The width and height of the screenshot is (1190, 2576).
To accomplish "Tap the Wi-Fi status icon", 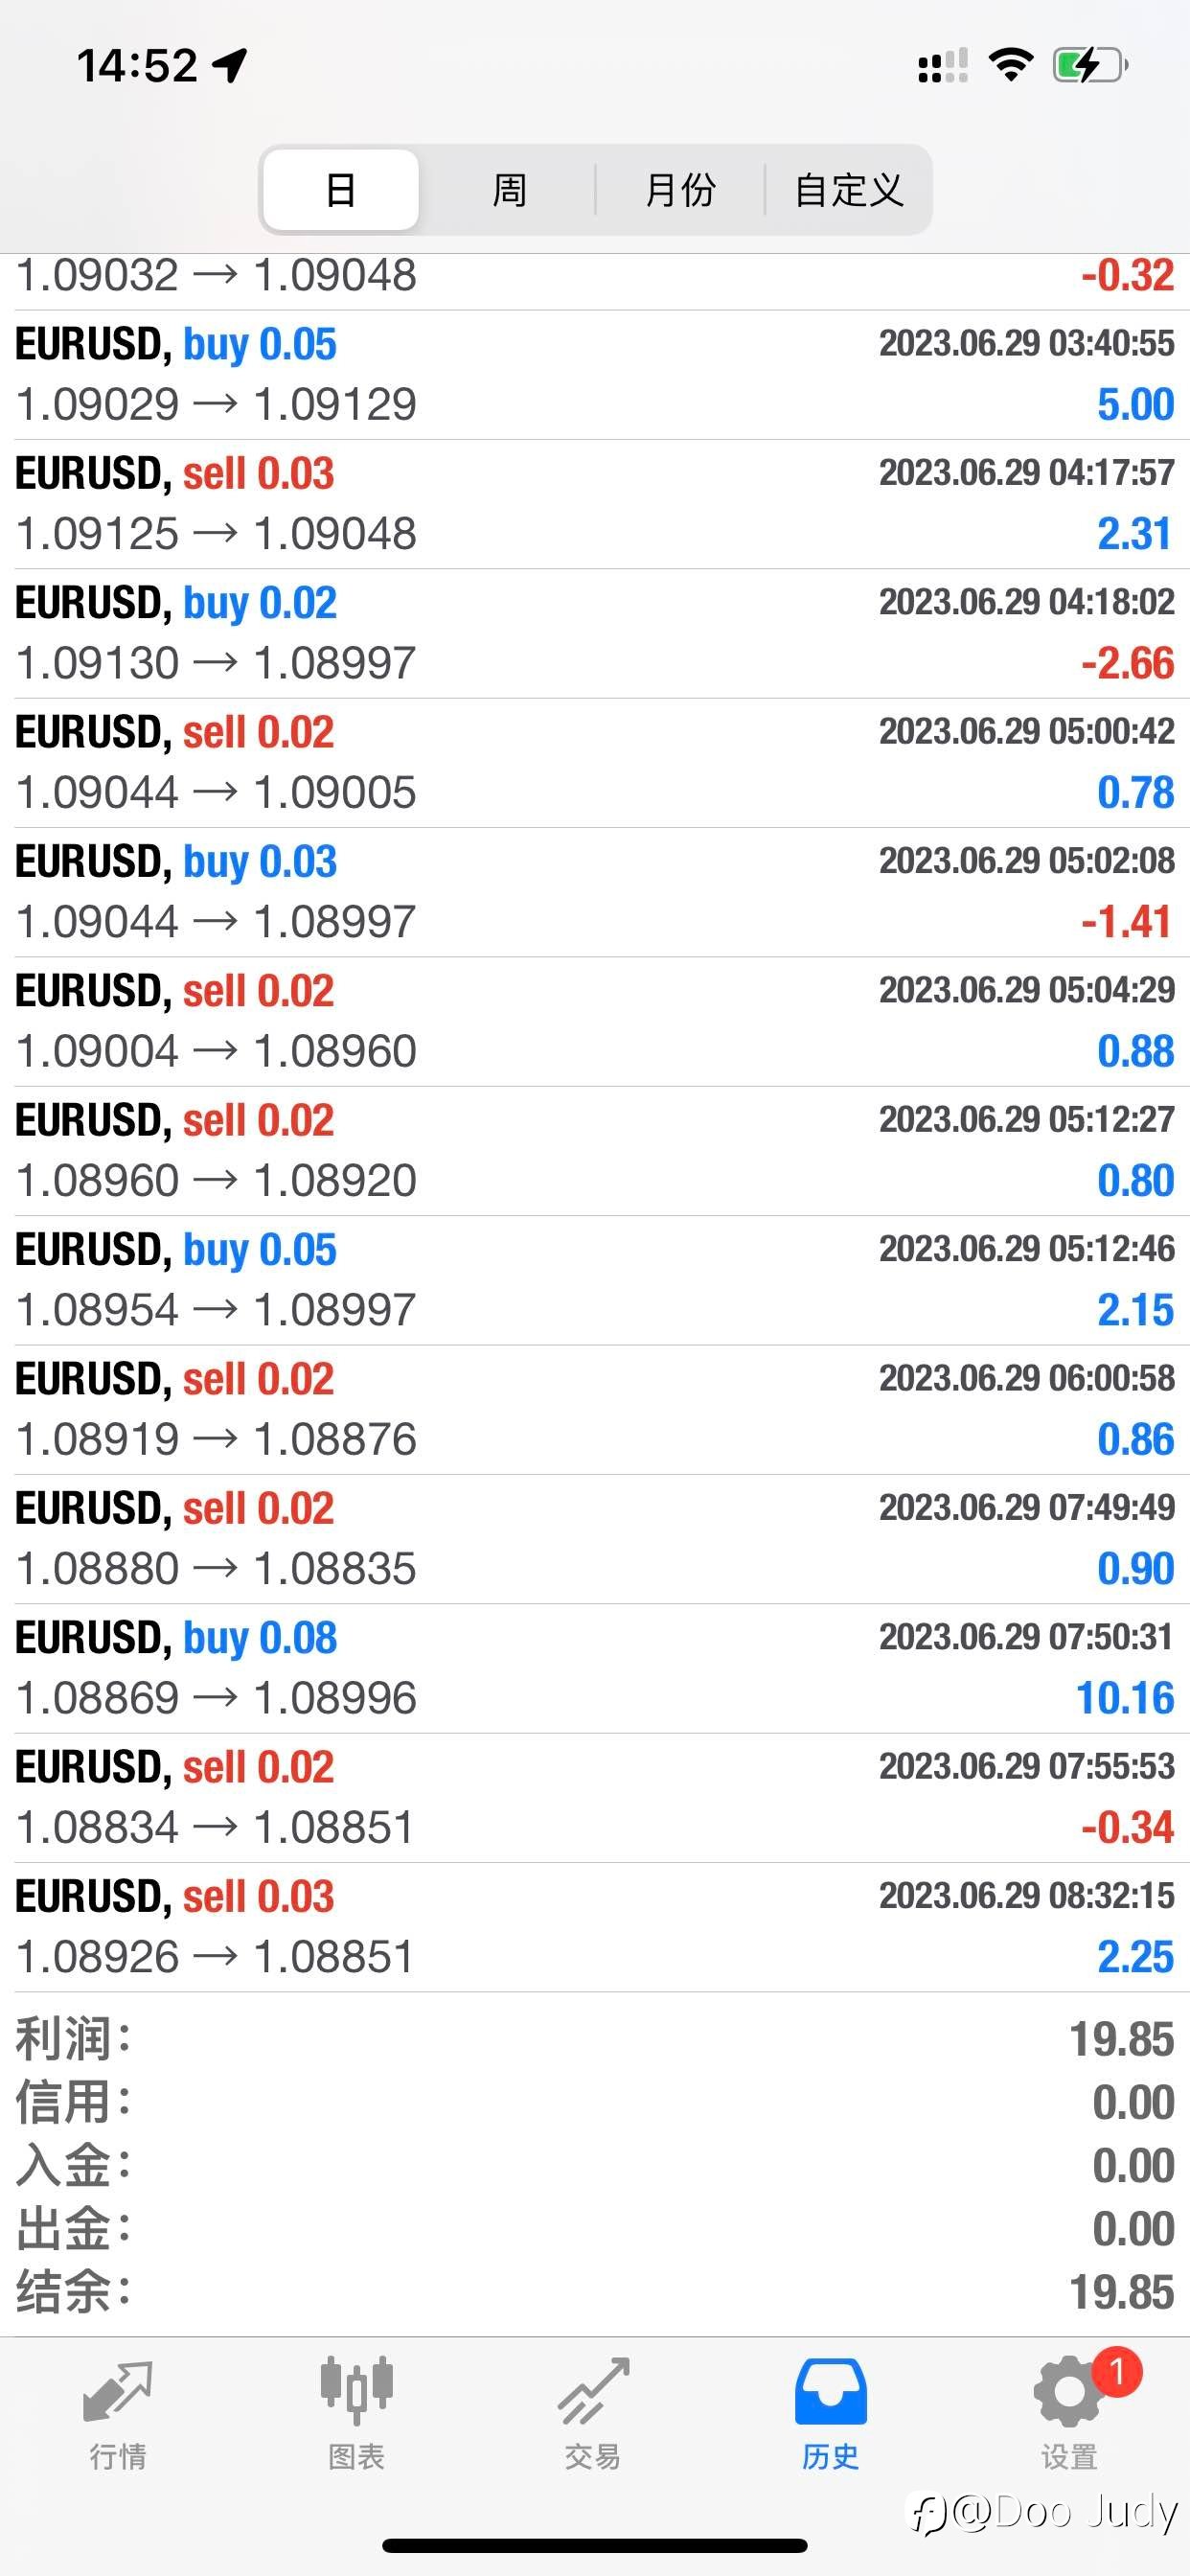I will (x=1010, y=66).
